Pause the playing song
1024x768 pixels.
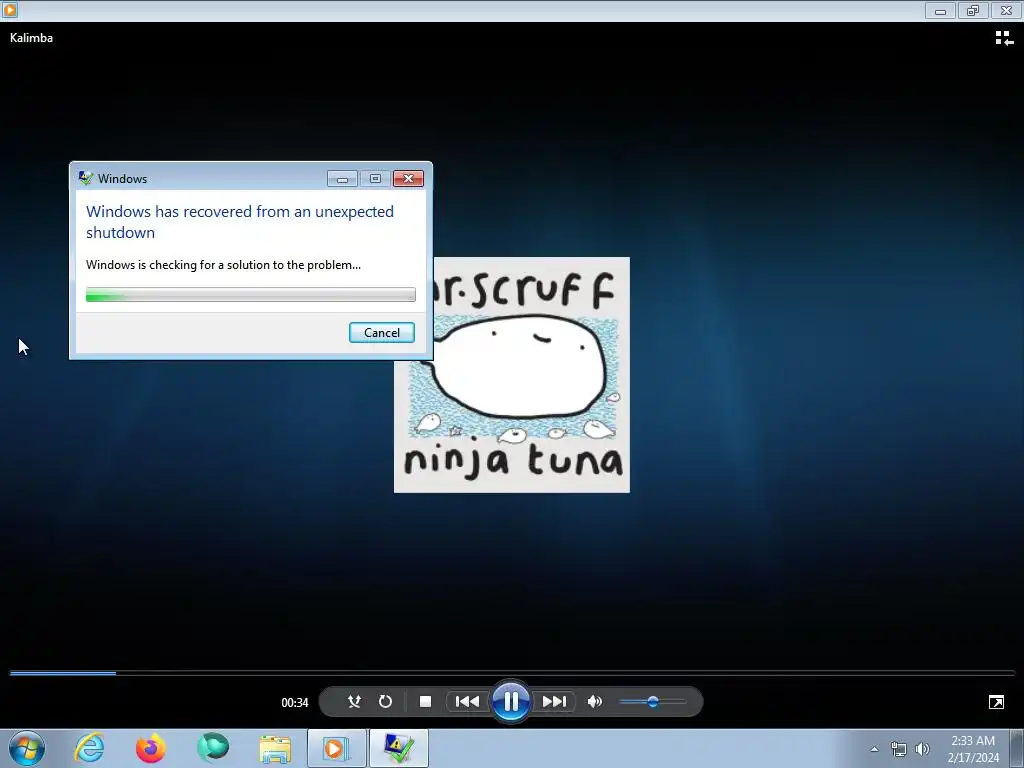click(511, 701)
